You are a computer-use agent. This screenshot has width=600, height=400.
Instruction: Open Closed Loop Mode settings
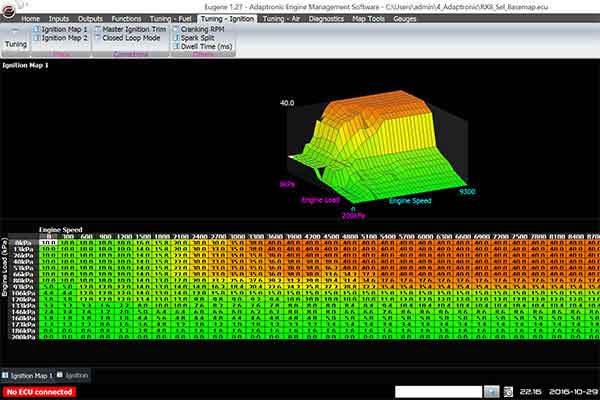(x=131, y=38)
